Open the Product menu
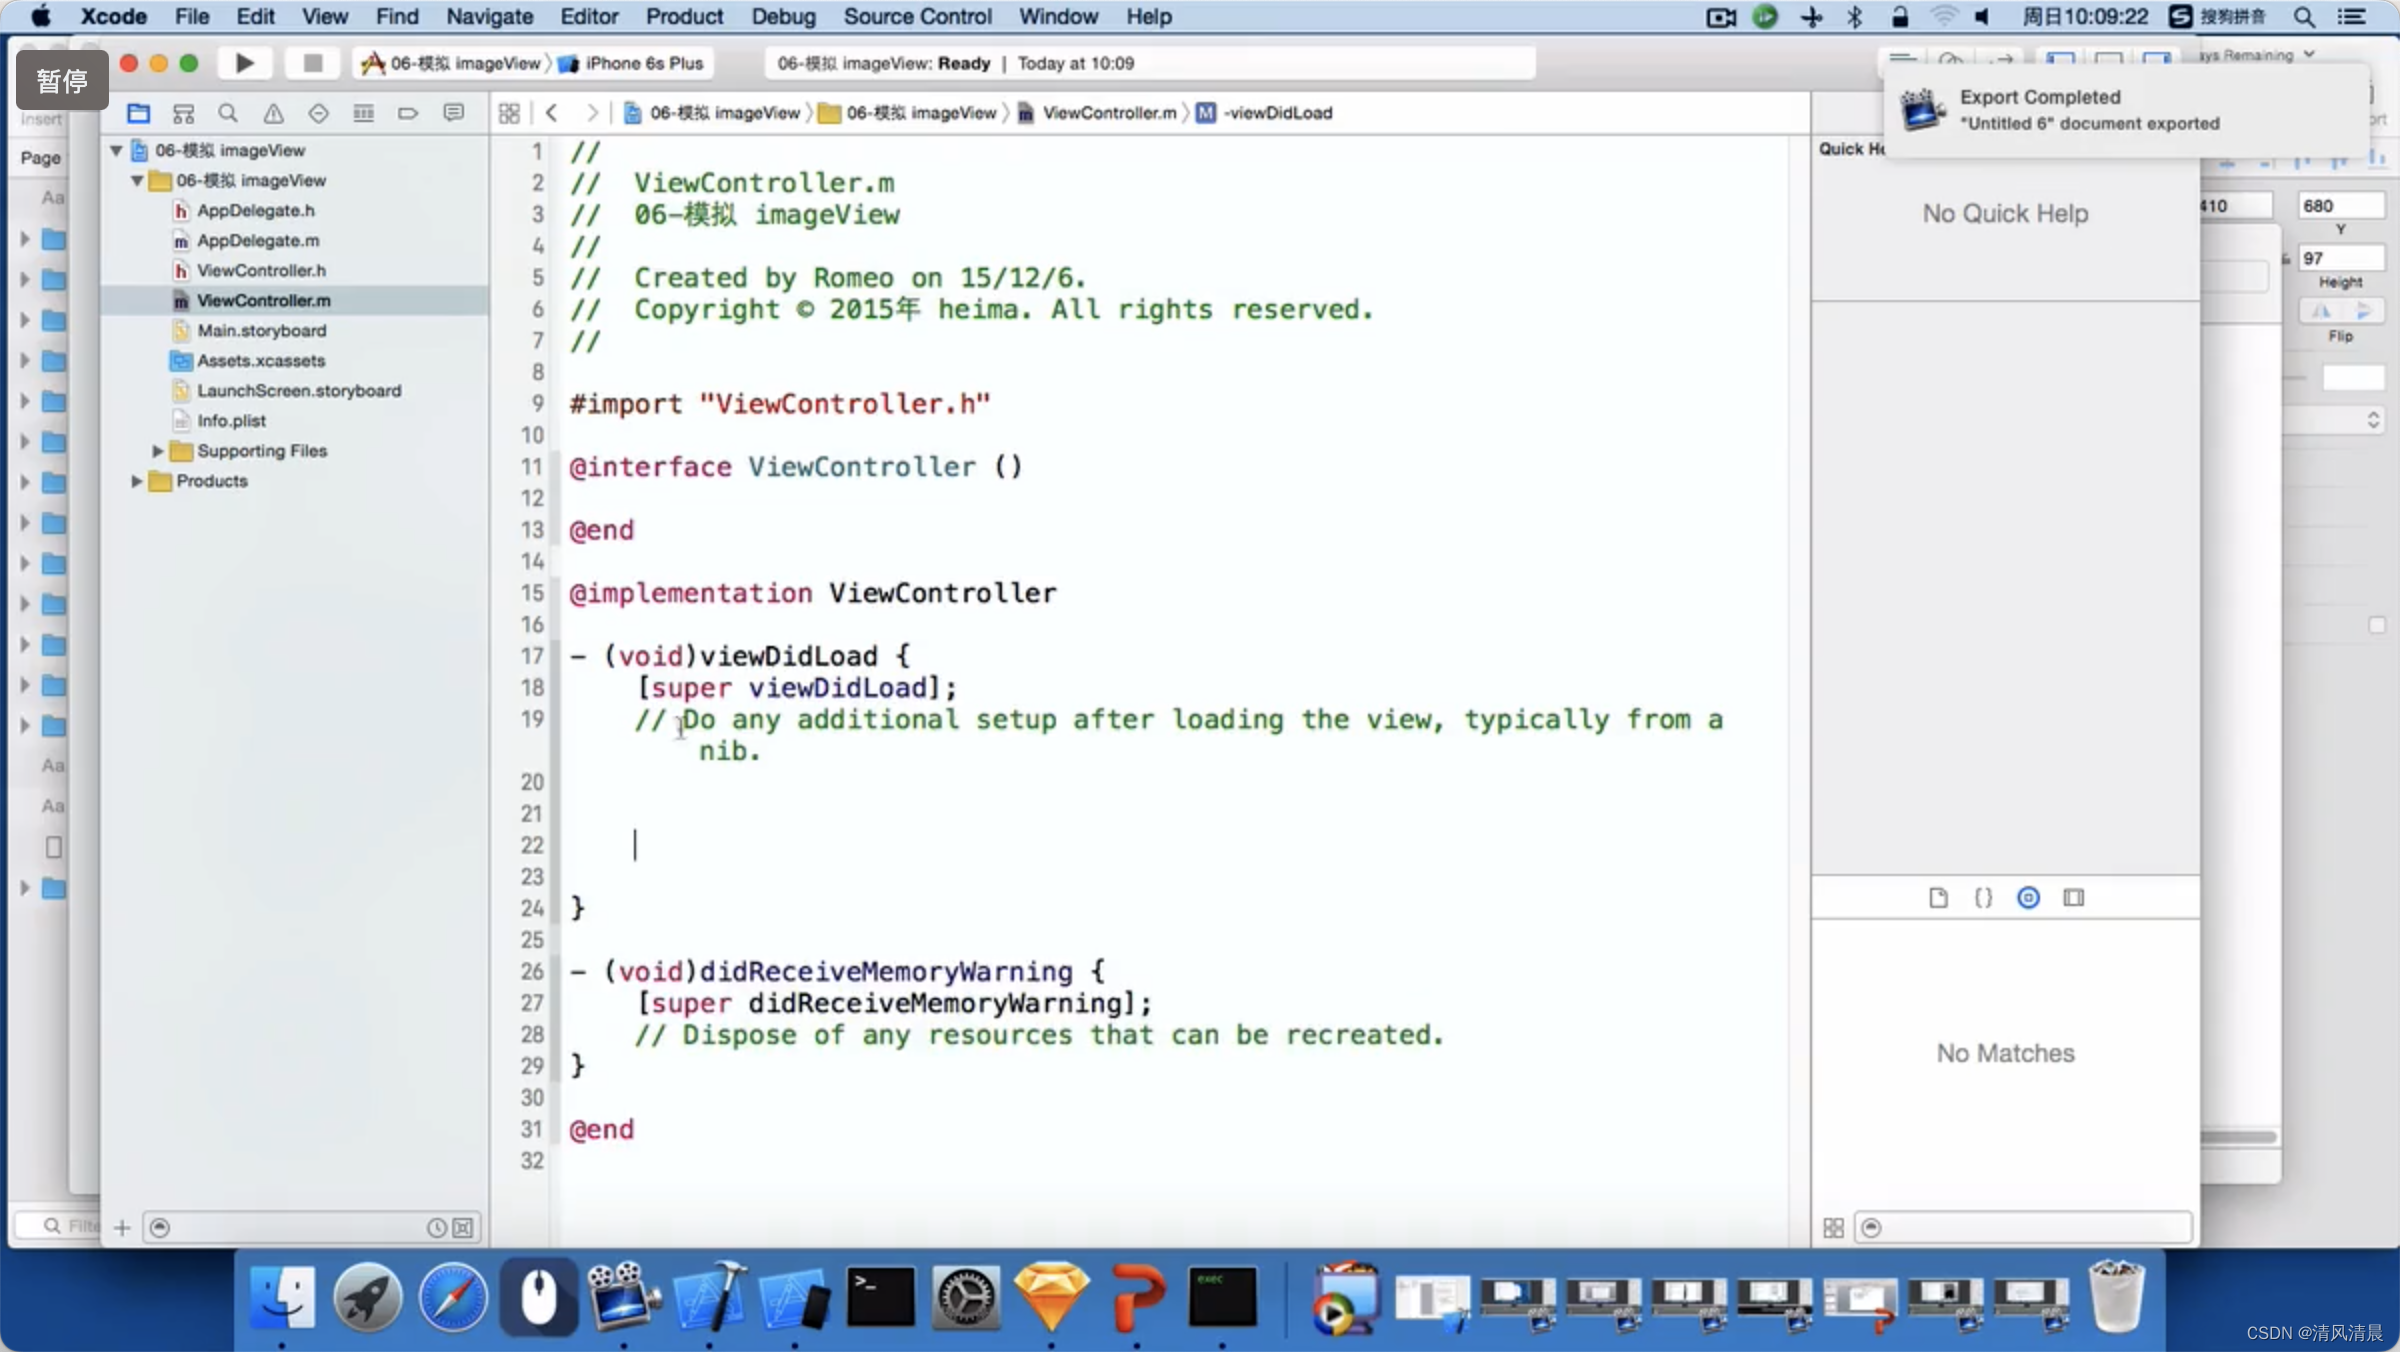 pos(684,17)
